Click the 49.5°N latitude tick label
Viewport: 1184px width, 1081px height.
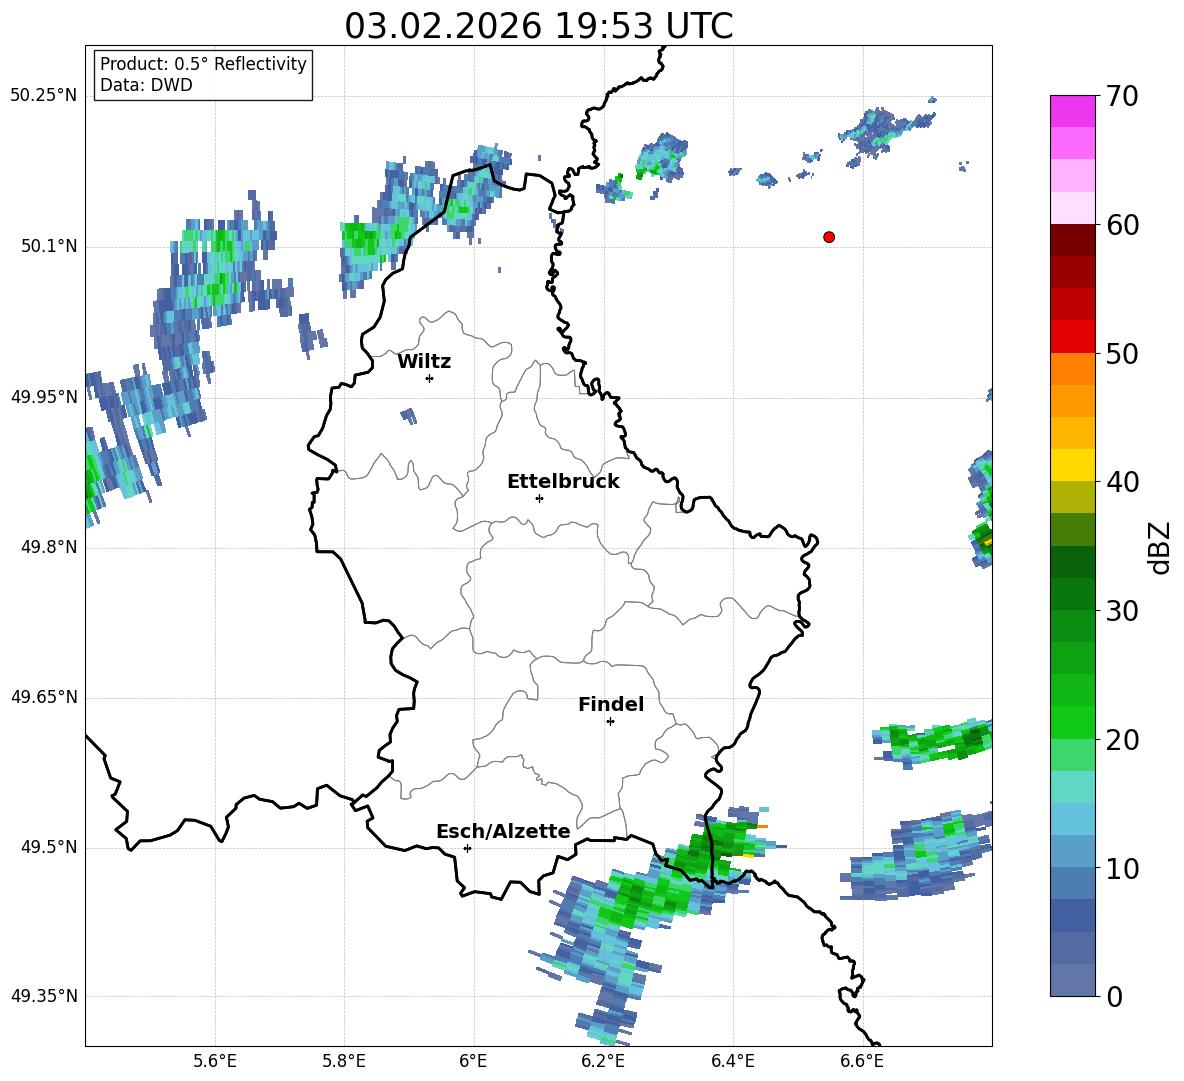[49, 847]
